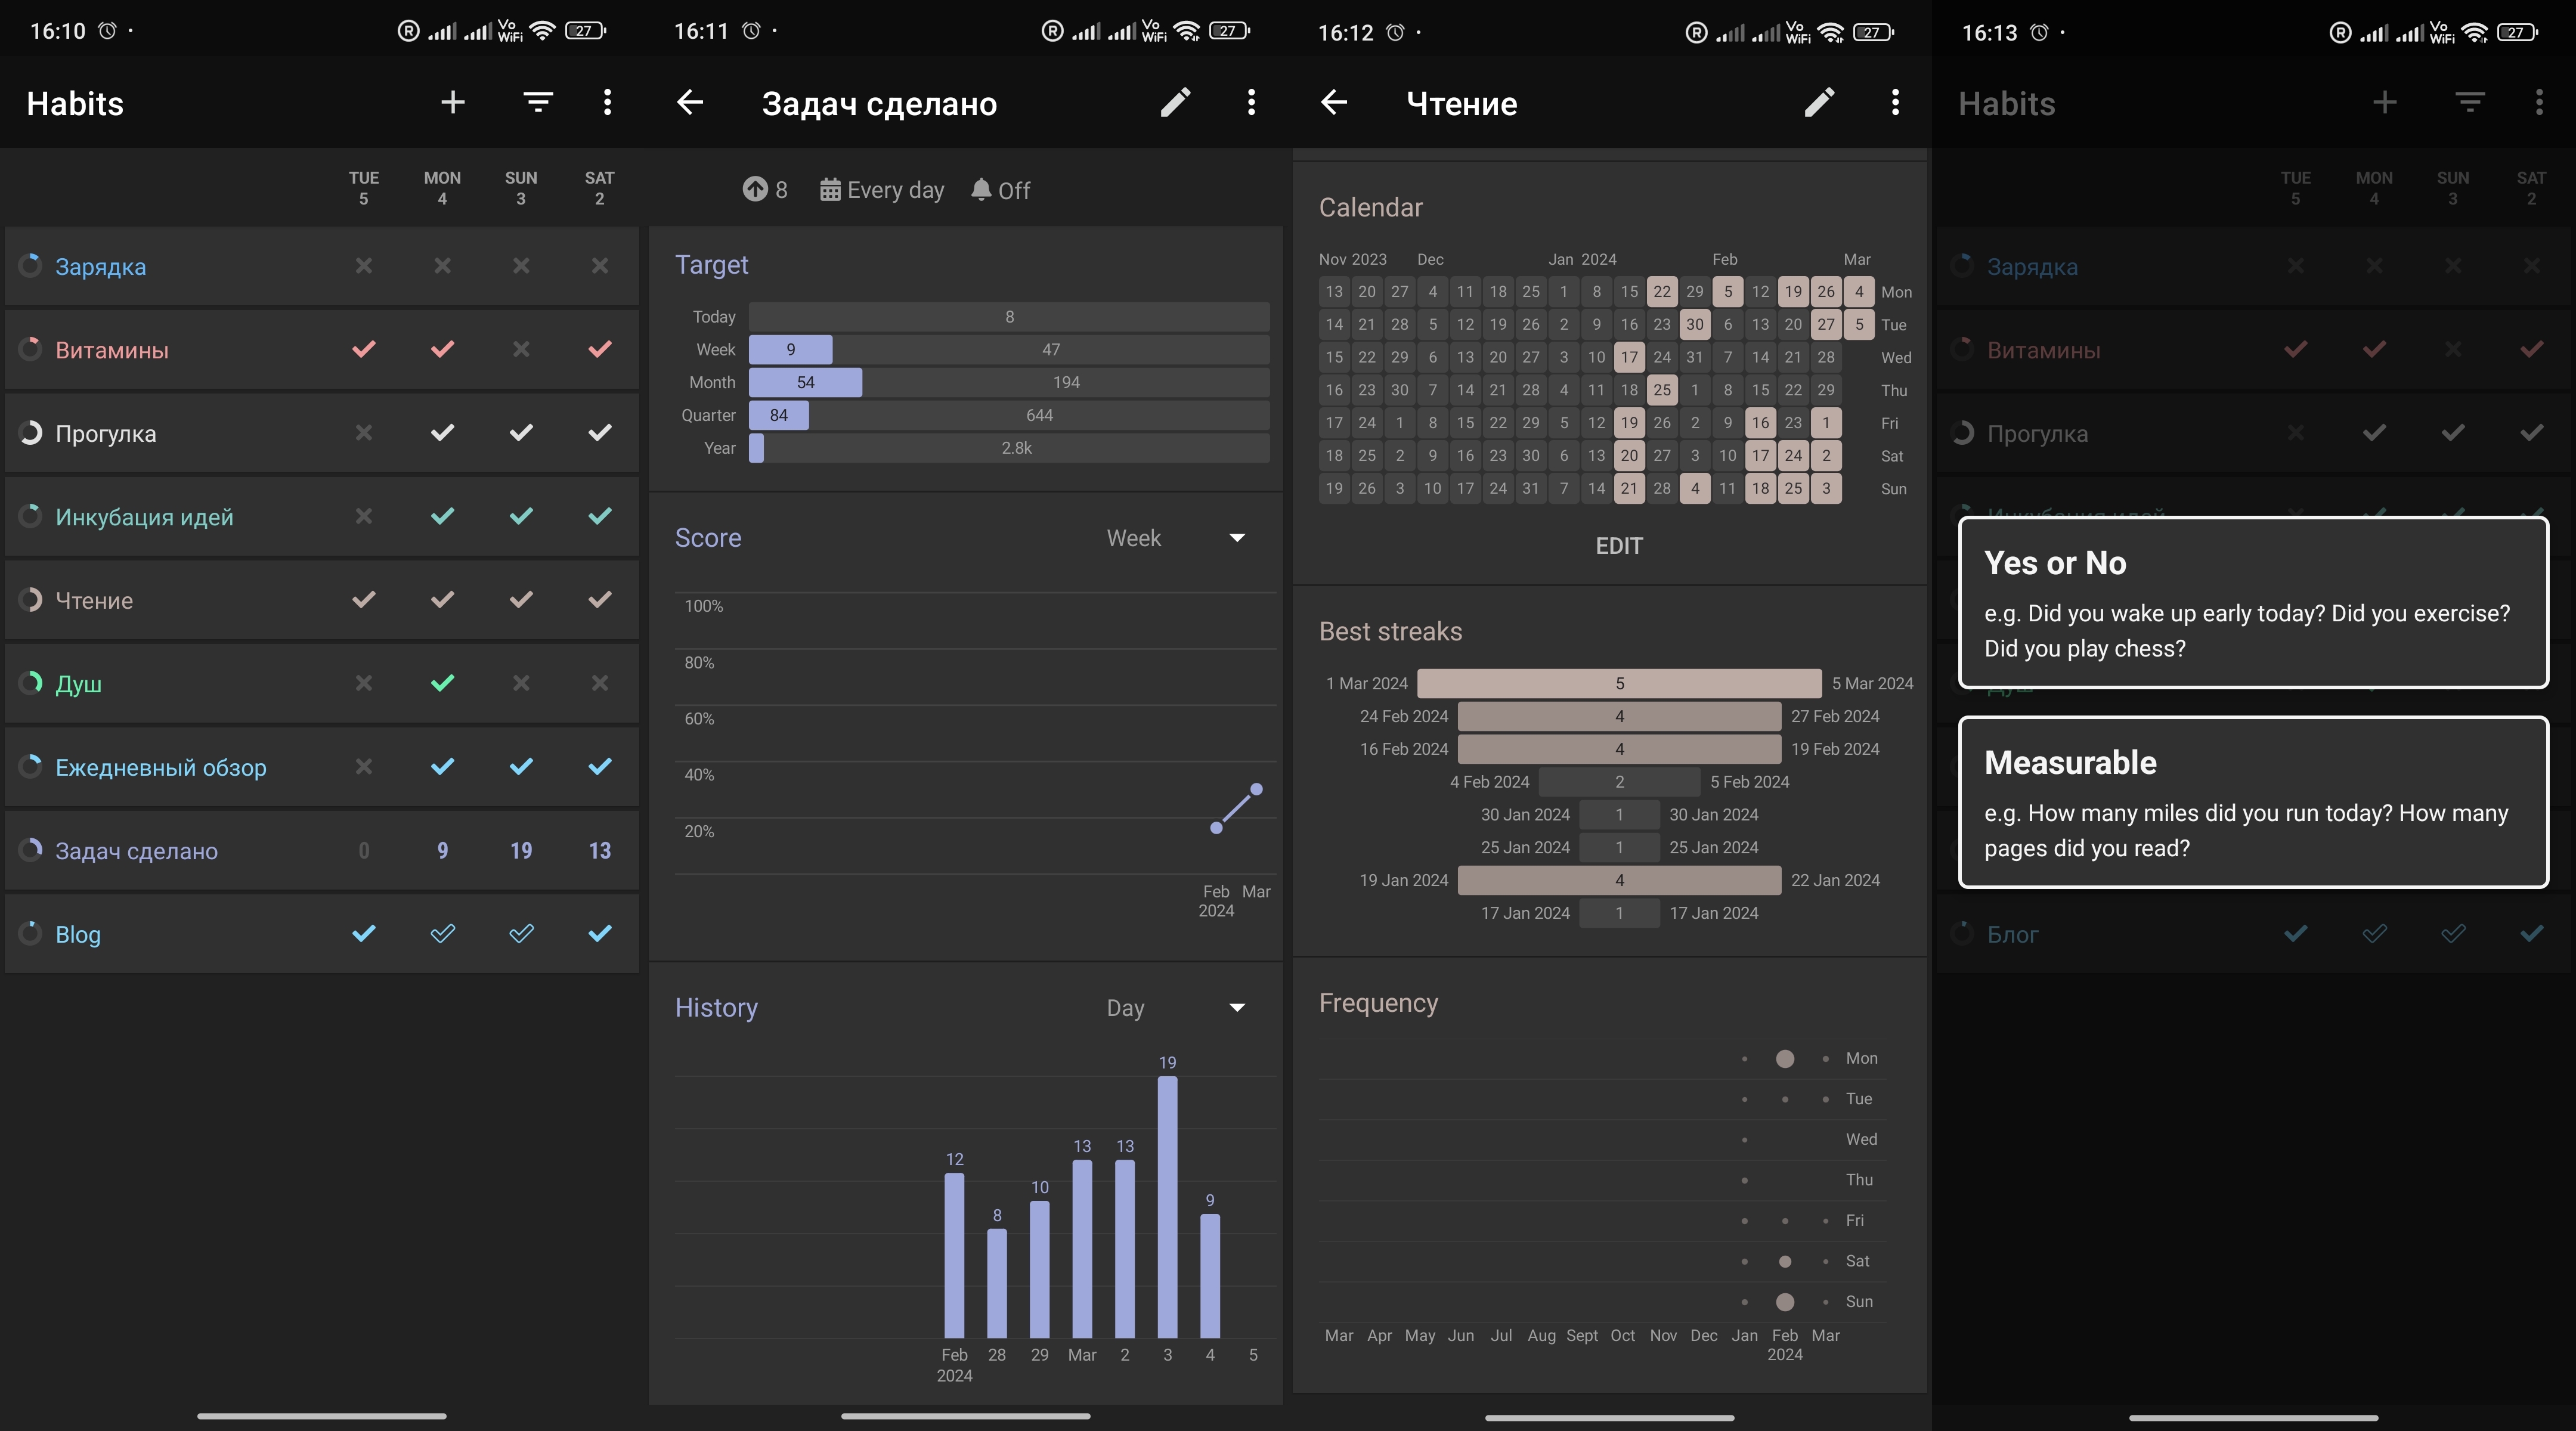Toggle Душ checkmark for Monday 4
Image resolution: width=2576 pixels, height=1431 pixels.
pyautogui.click(x=442, y=684)
